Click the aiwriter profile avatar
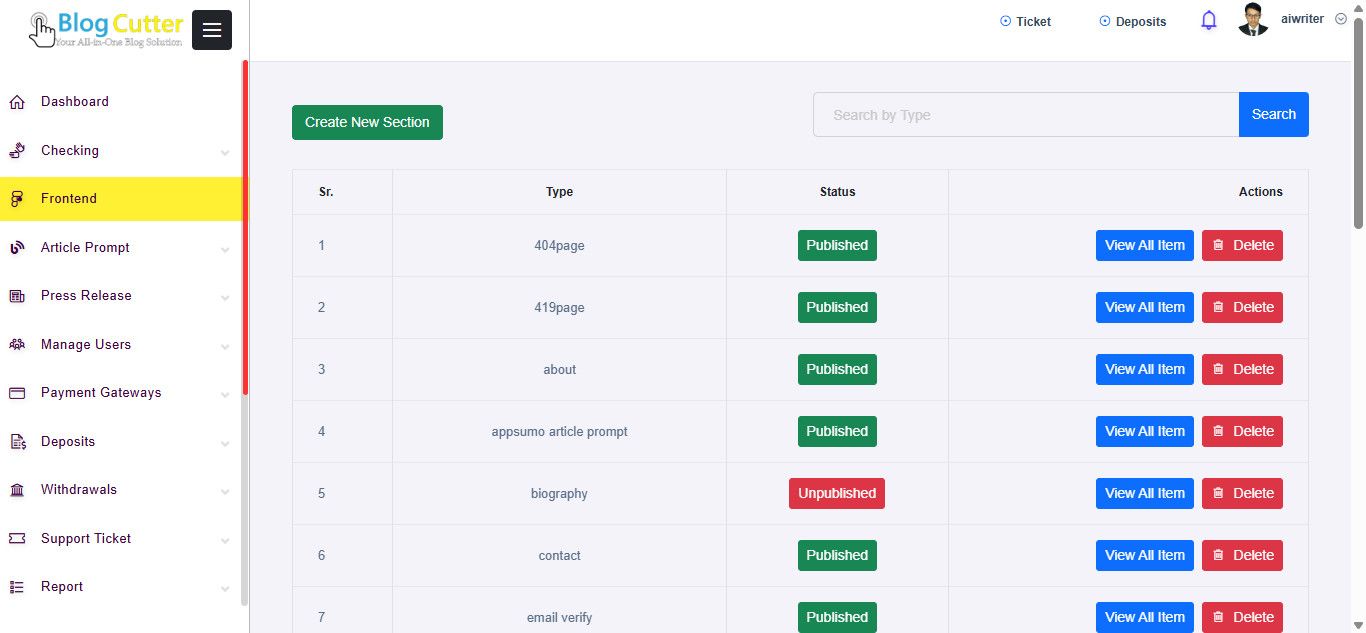Image resolution: width=1366 pixels, height=633 pixels. (x=1253, y=20)
